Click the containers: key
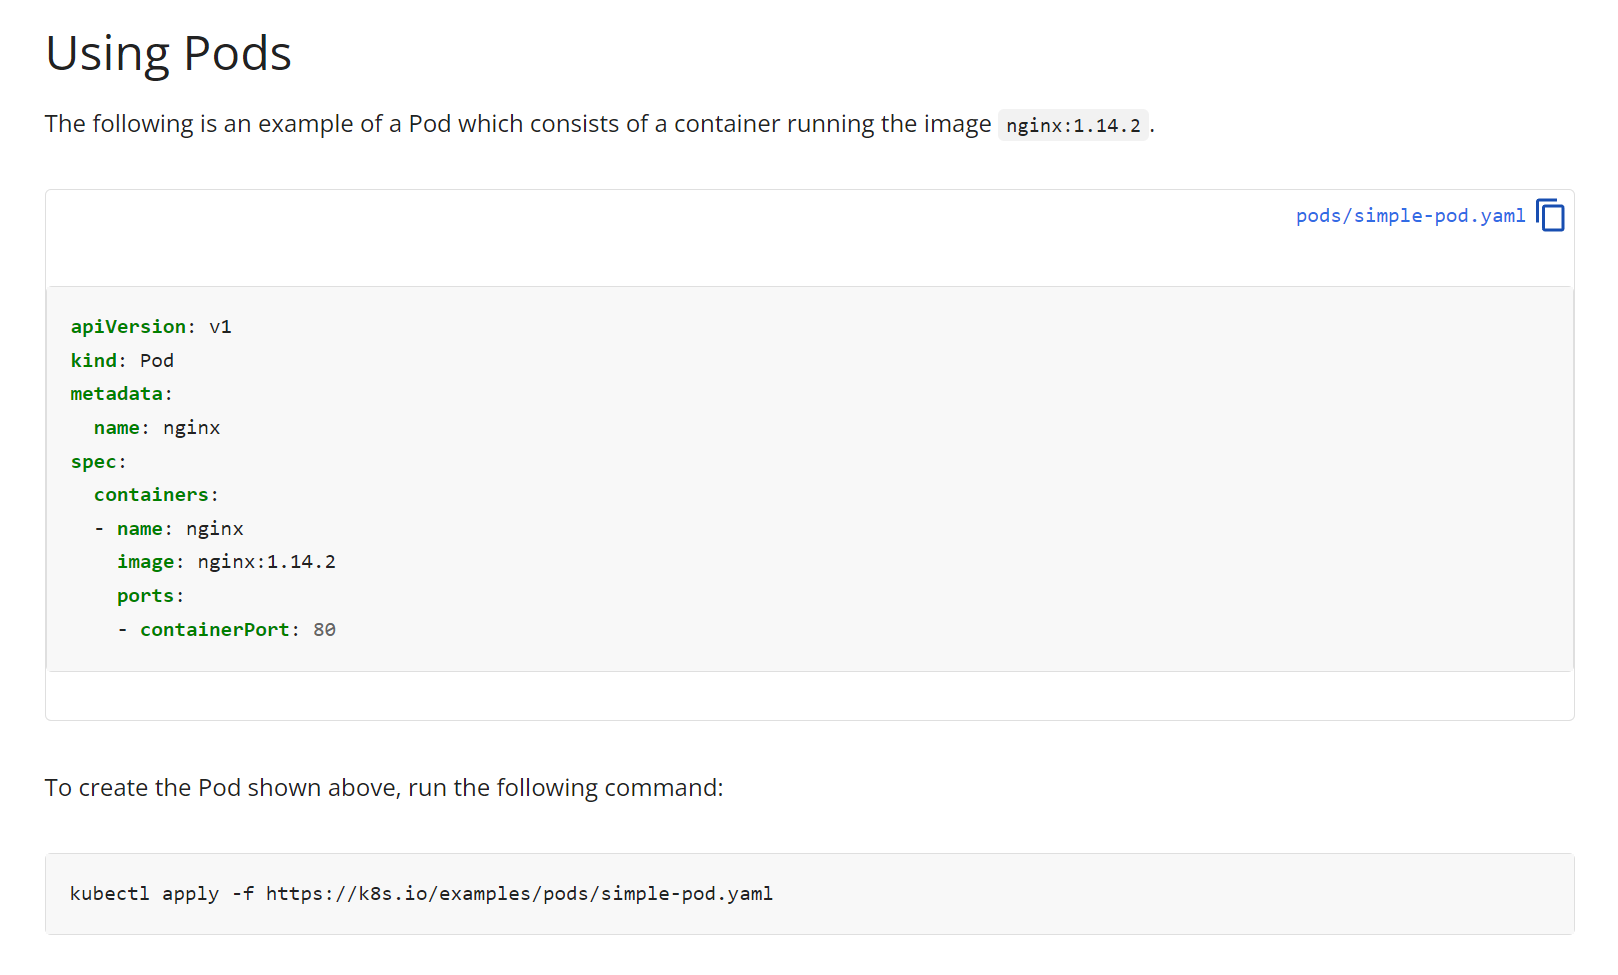The image size is (1618, 975). [156, 495]
